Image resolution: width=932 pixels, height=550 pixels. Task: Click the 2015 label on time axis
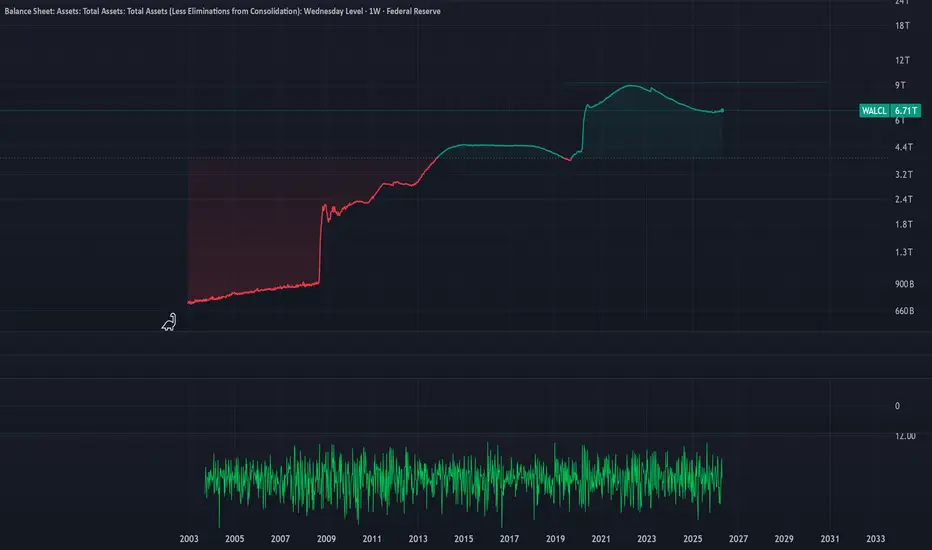(x=464, y=539)
